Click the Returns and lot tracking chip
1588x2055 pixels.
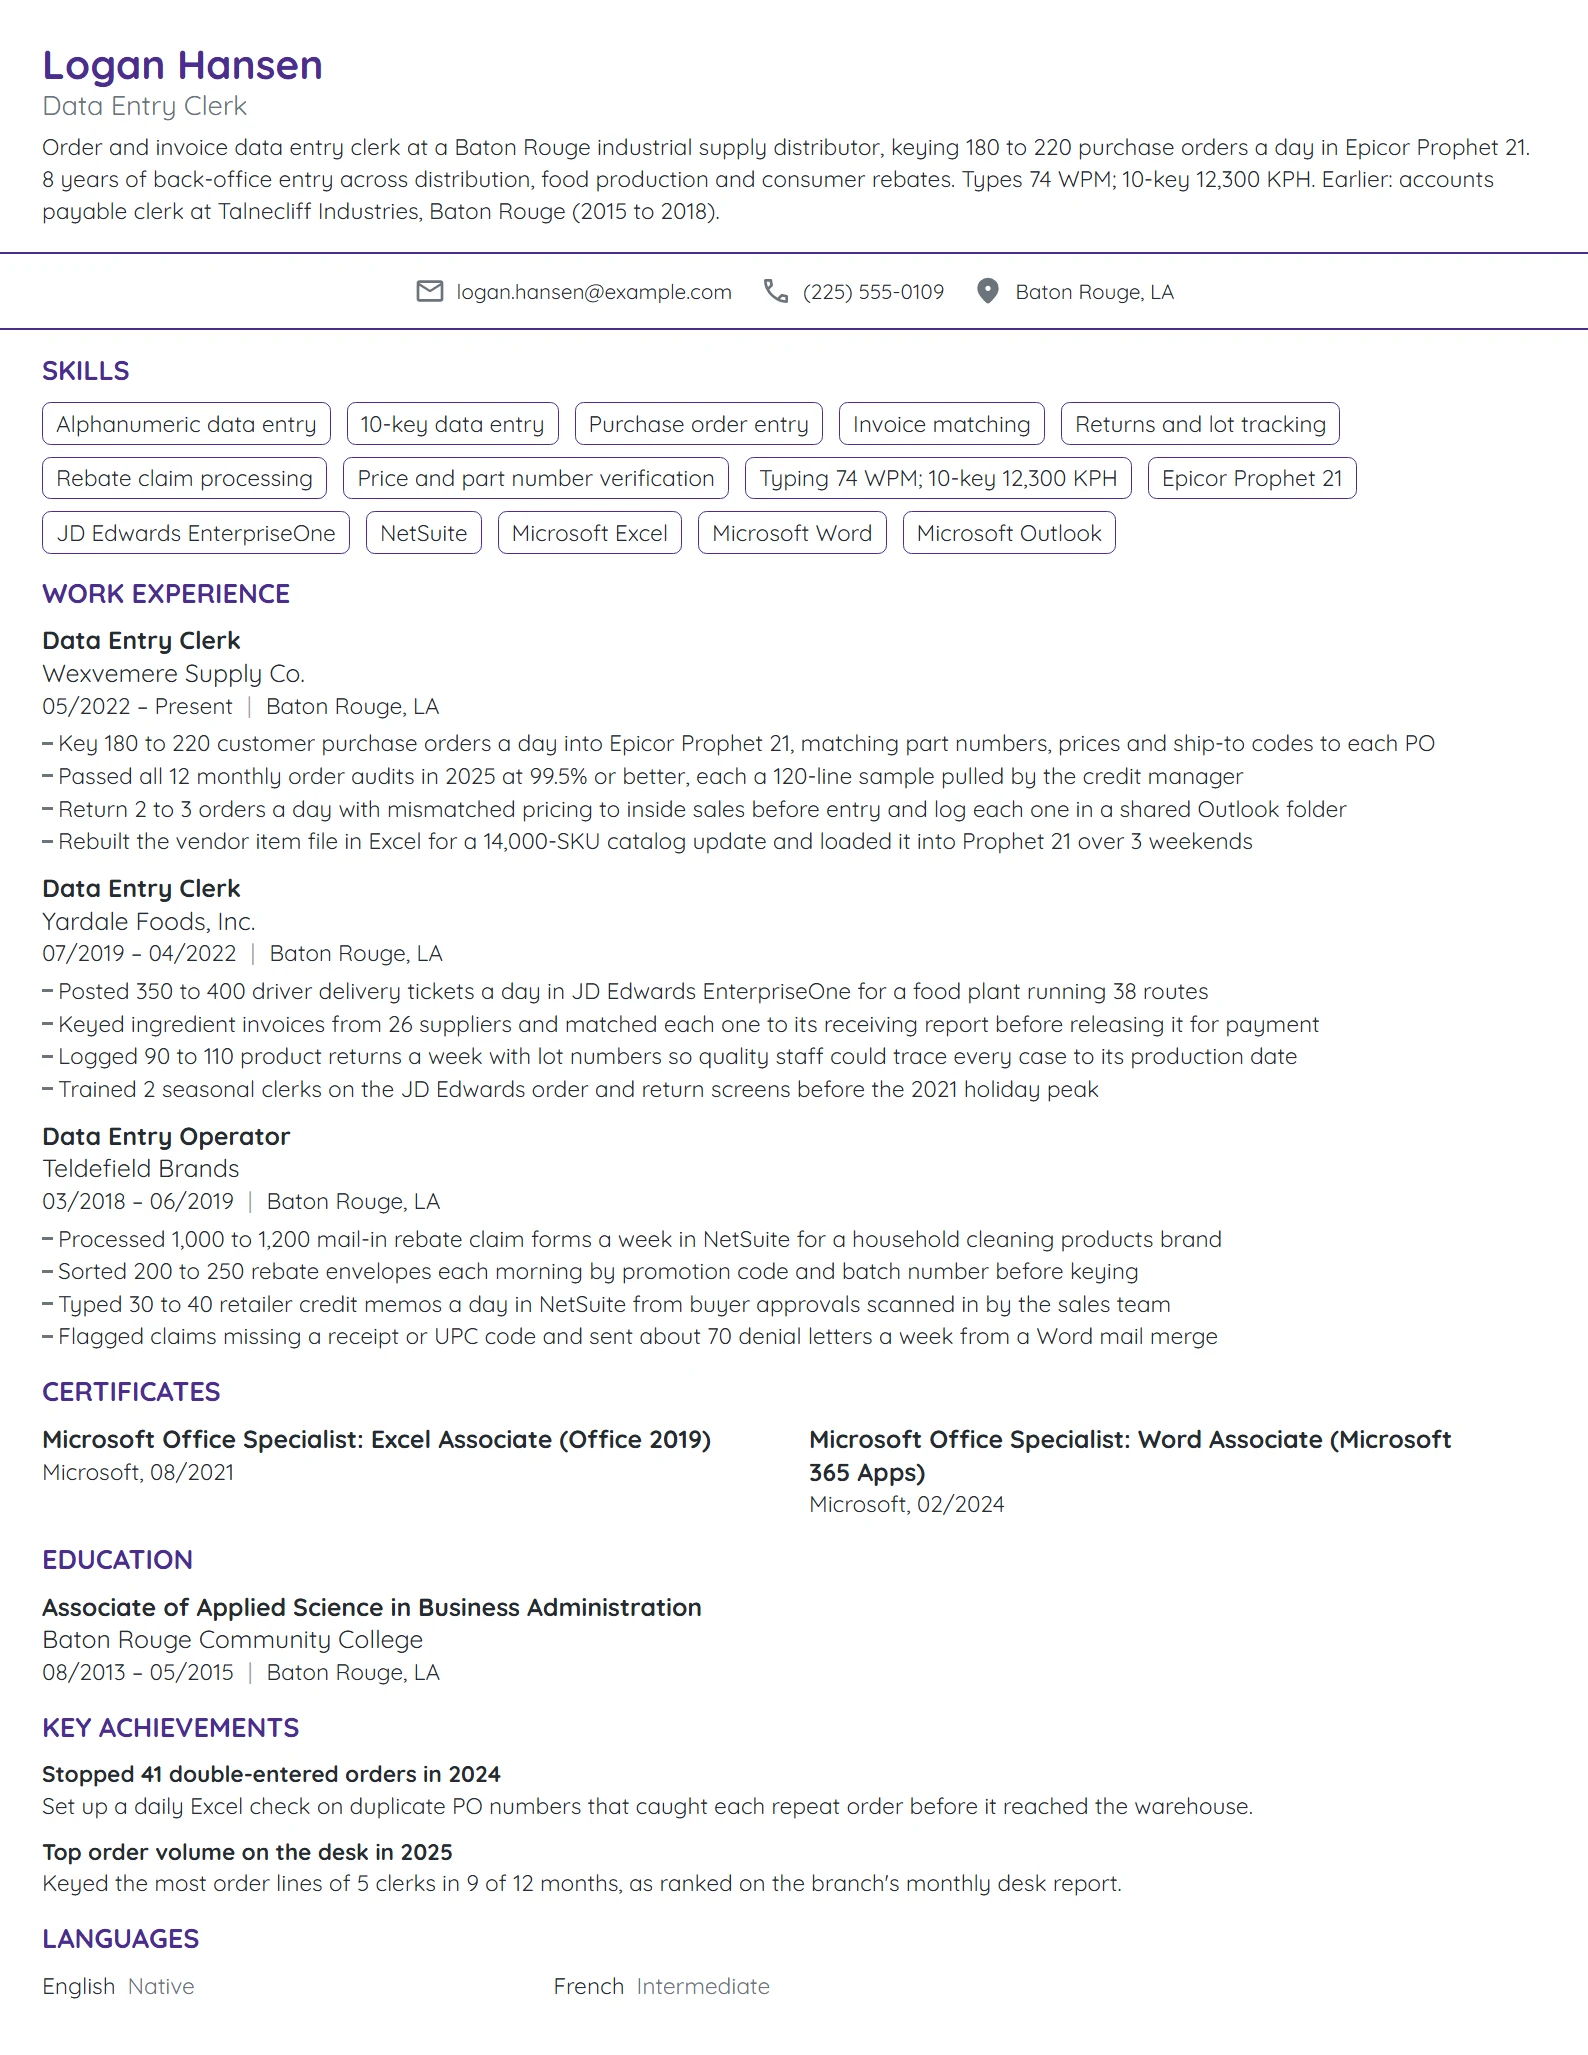click(1200, 424)
